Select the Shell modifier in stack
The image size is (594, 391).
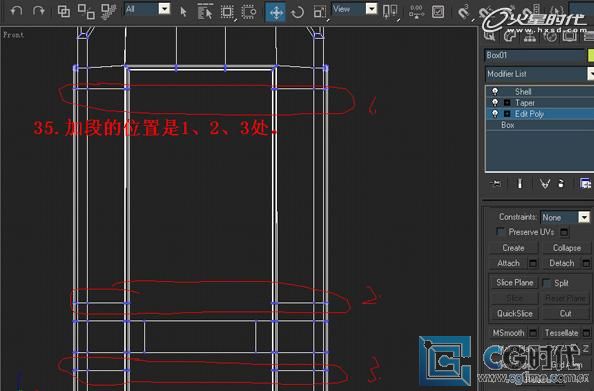click(x=523, y=91)
